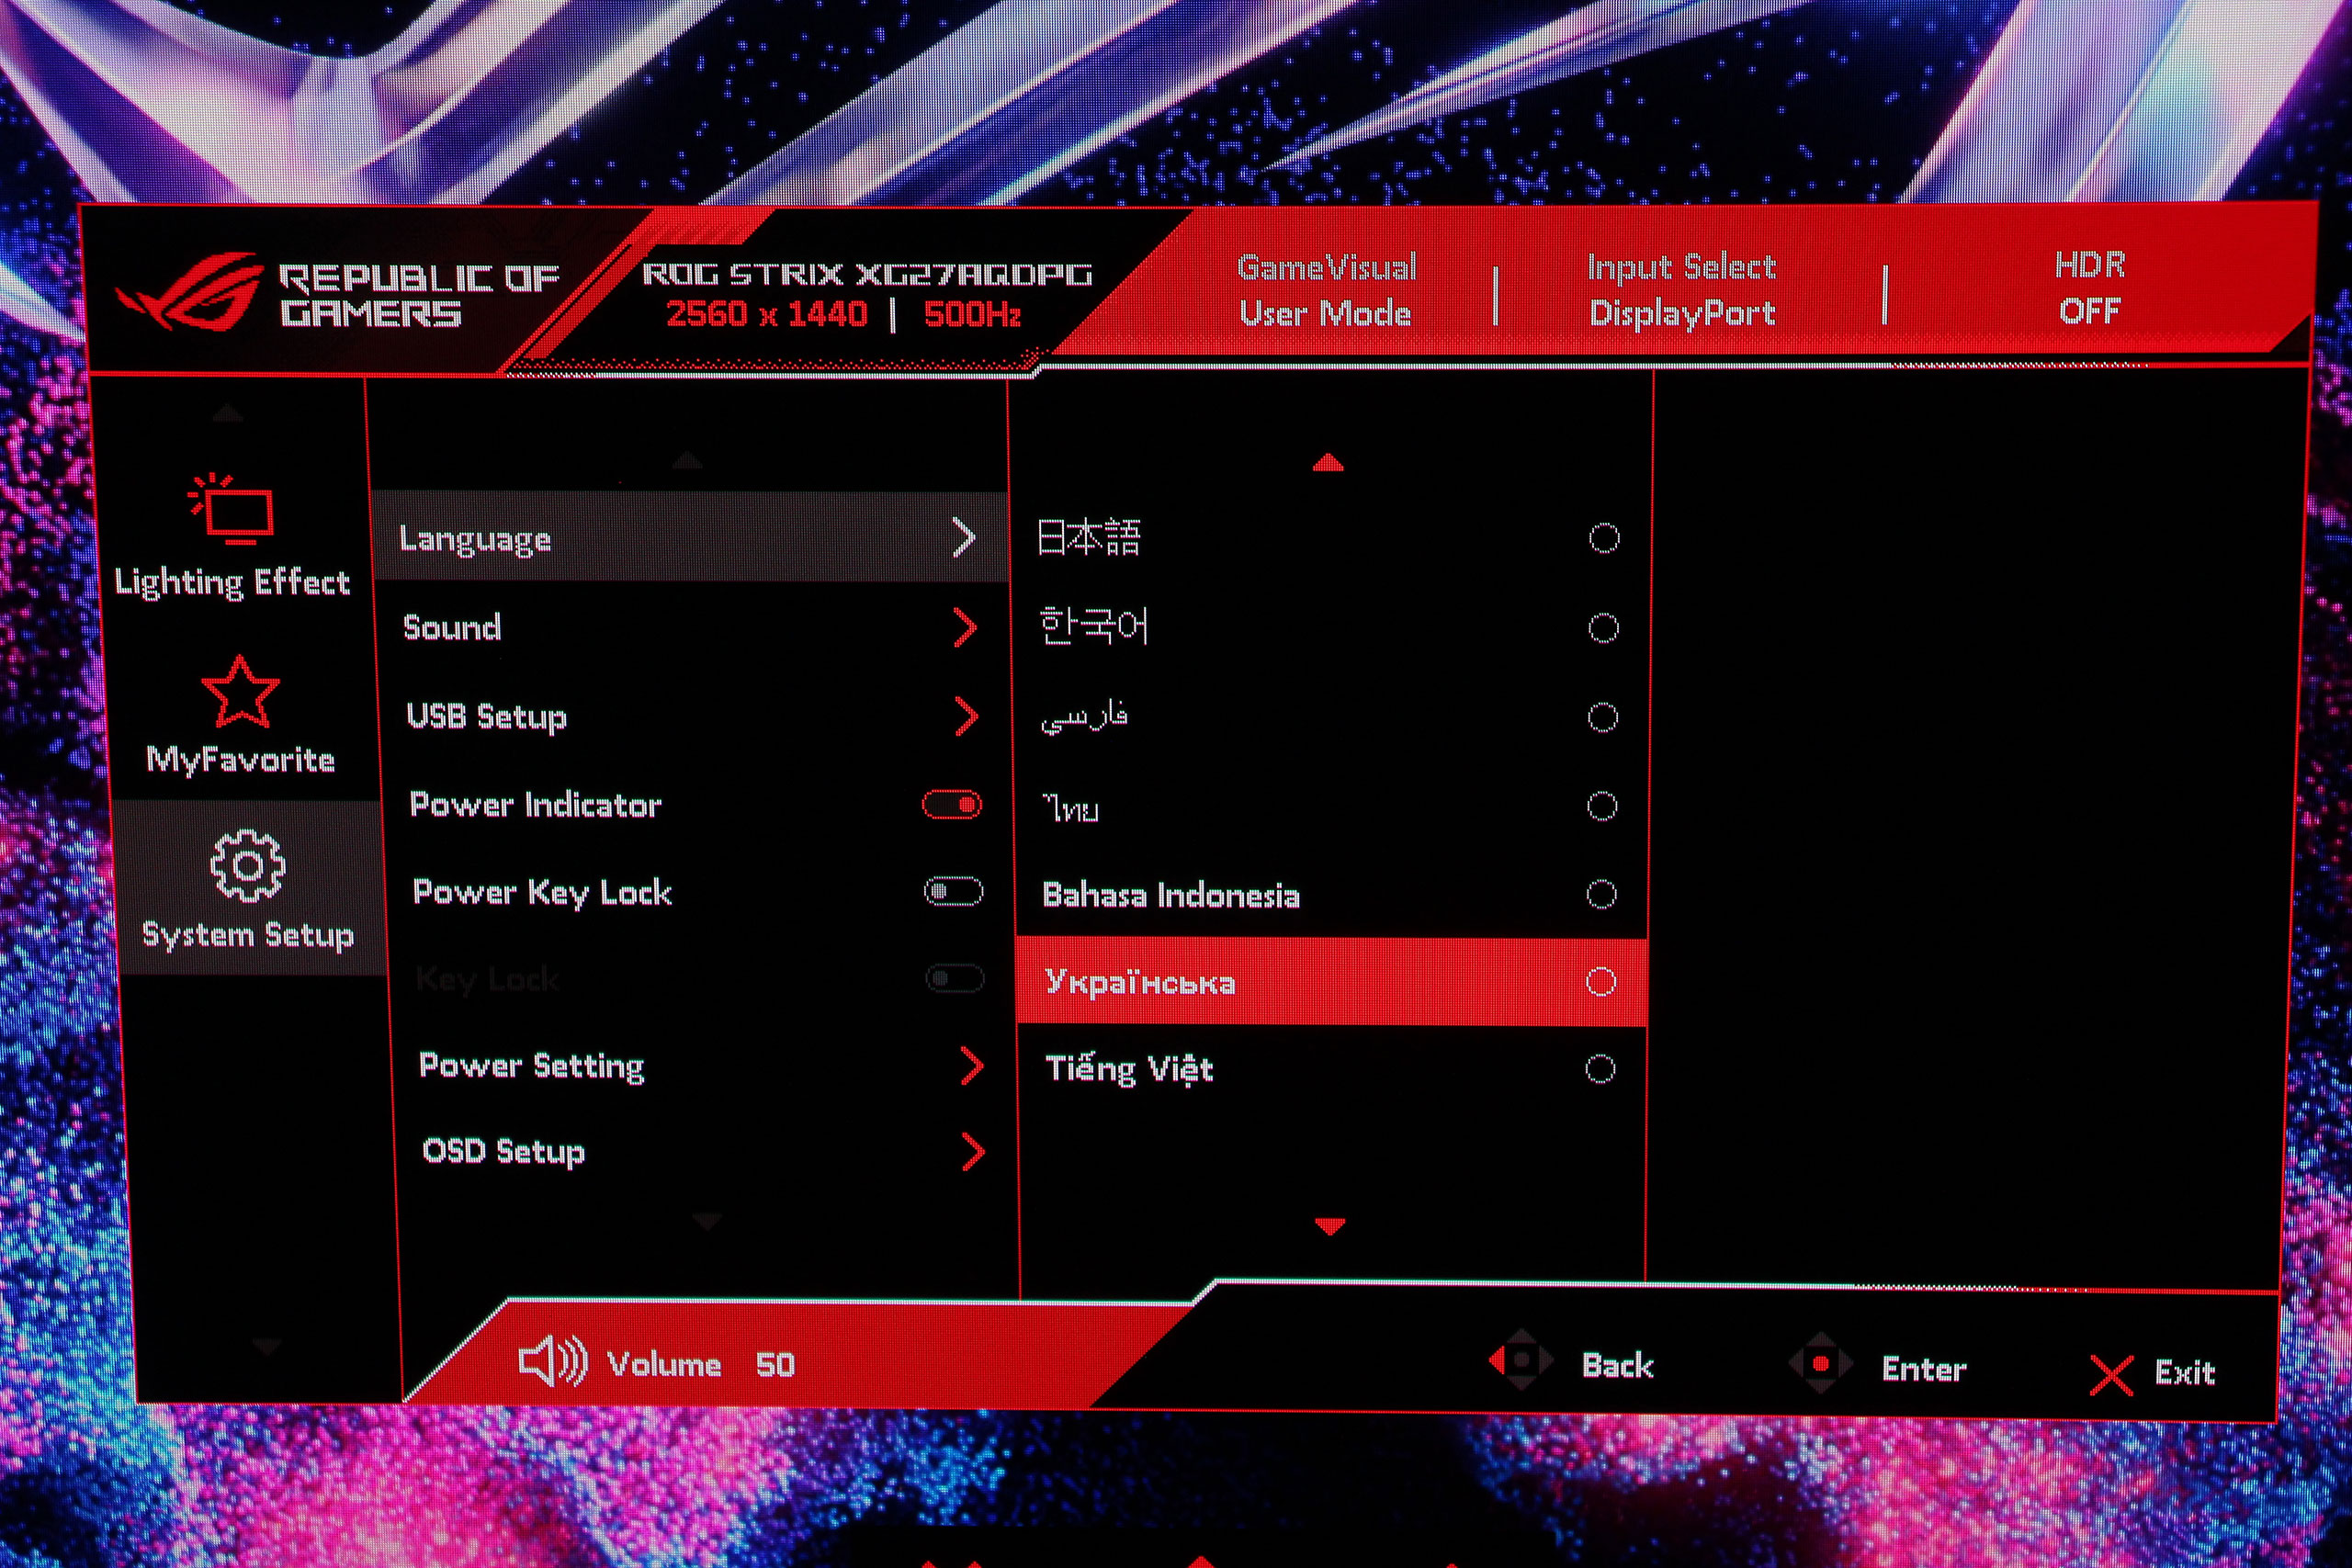Screen dimensions: 2352x1568
Task: Click the ROG eye logo
Action: click(x=191, y=292)
